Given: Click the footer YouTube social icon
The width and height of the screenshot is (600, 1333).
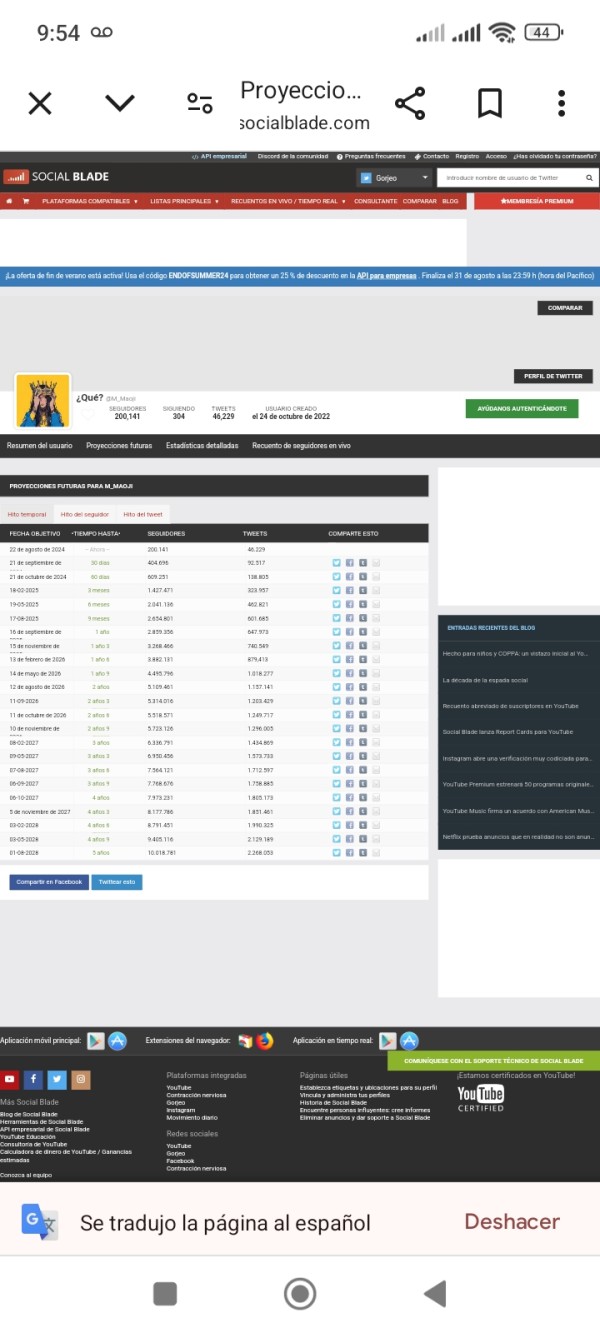Looking at the screenshot, I should click(x=10, y=1079).
